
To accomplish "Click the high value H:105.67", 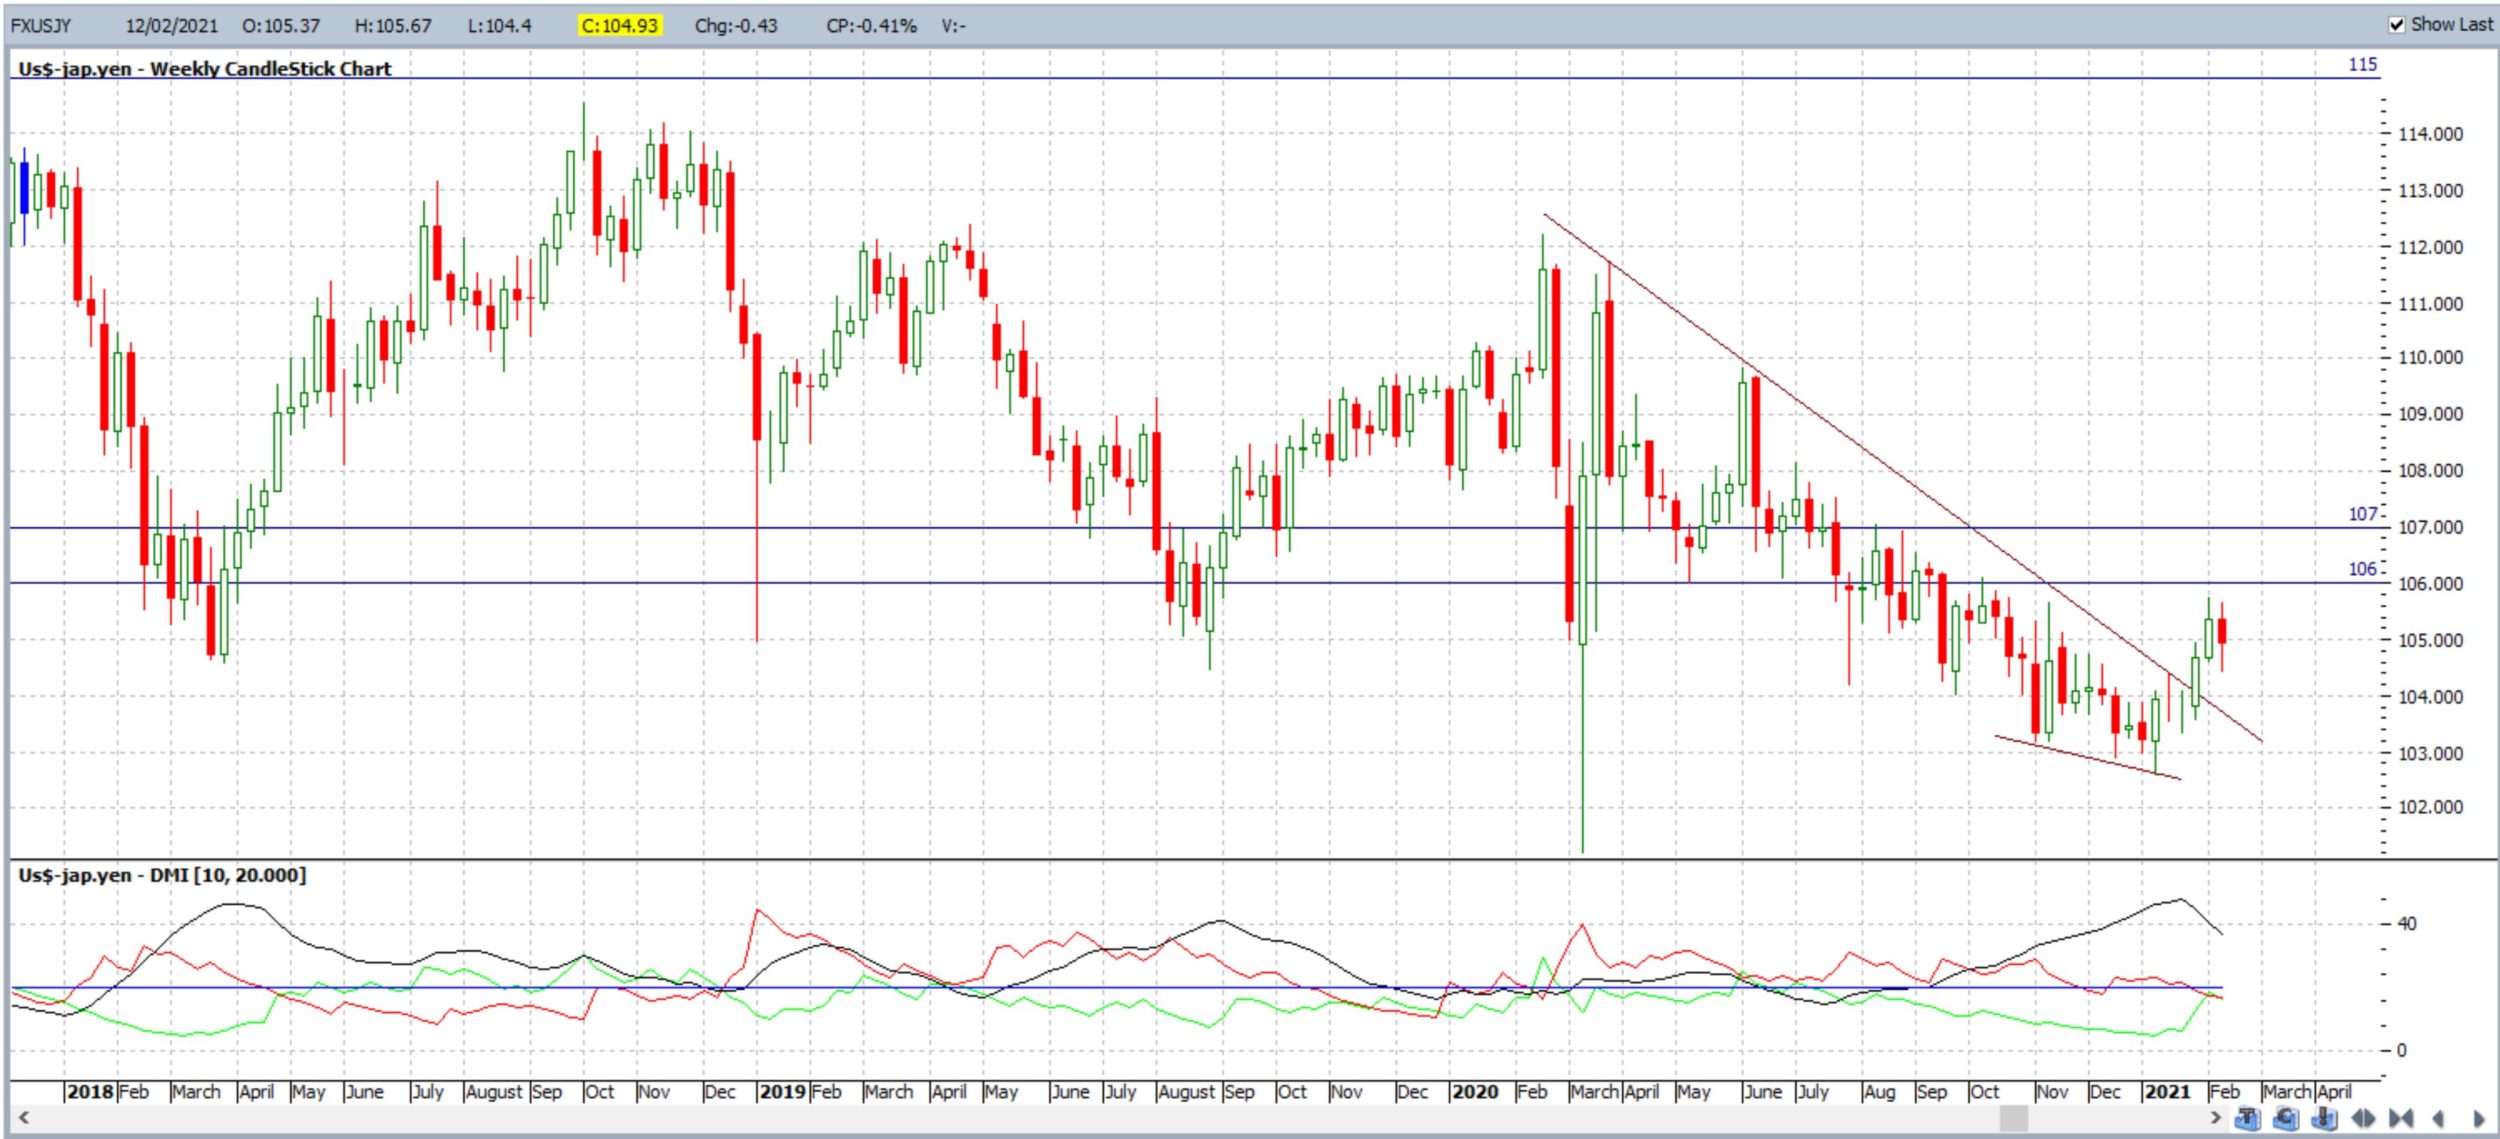I will point(393,26).
